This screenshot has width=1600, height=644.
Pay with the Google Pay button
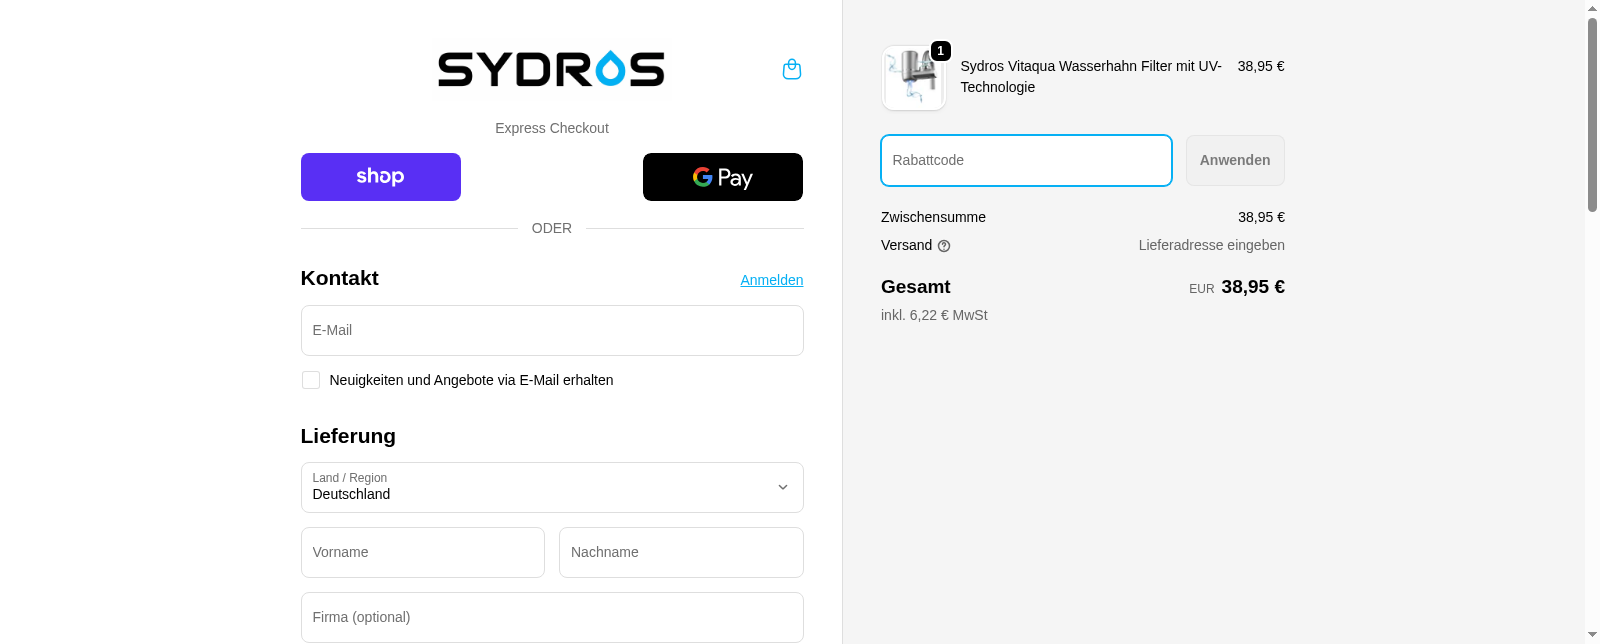coord(723,177)
